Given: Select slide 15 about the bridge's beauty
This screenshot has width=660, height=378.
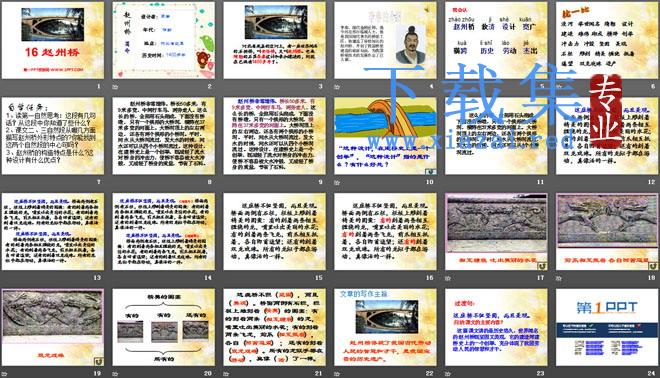Looking at the screenshot, I should pyautogui.click(x=274, y=232).
